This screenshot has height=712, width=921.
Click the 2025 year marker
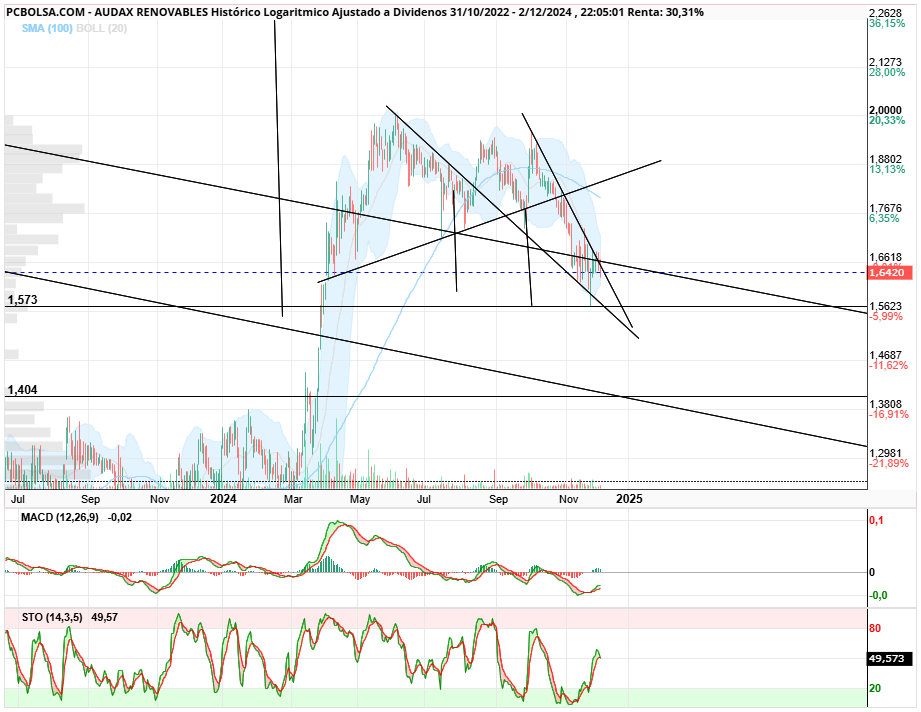(629, 499)
